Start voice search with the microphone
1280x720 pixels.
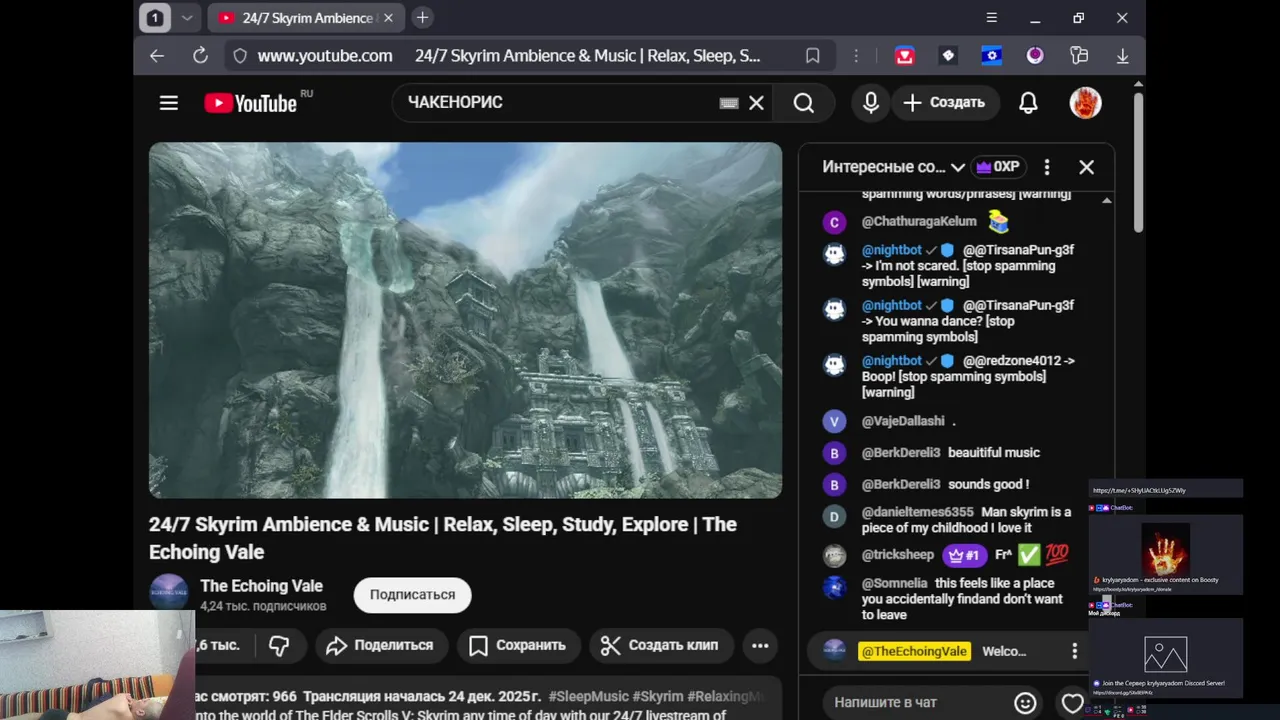tap(871, 103)
